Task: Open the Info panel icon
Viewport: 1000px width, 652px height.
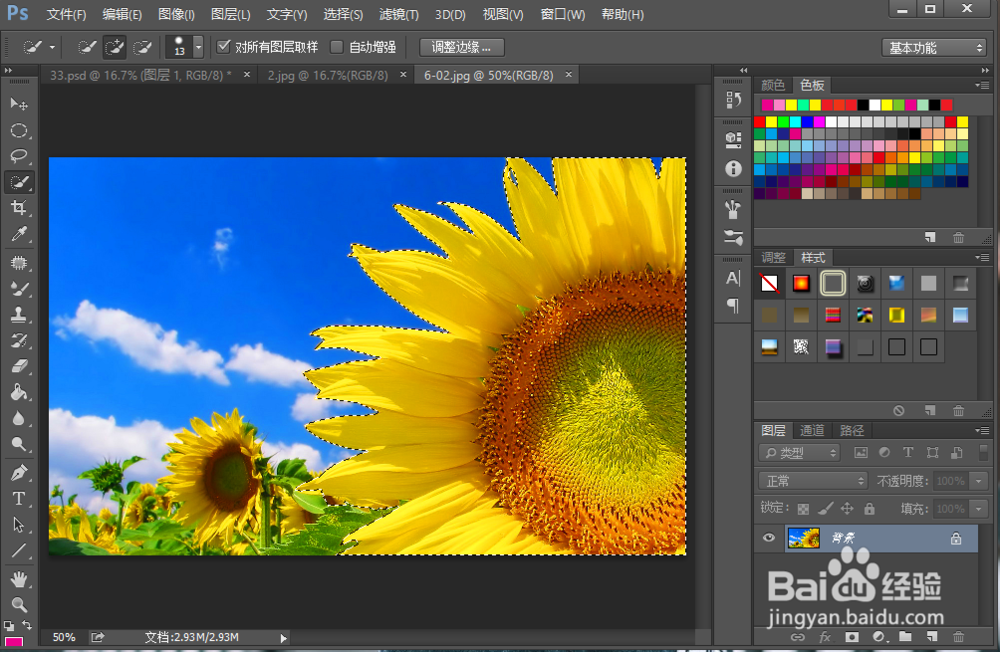Action: coord(733,168)
